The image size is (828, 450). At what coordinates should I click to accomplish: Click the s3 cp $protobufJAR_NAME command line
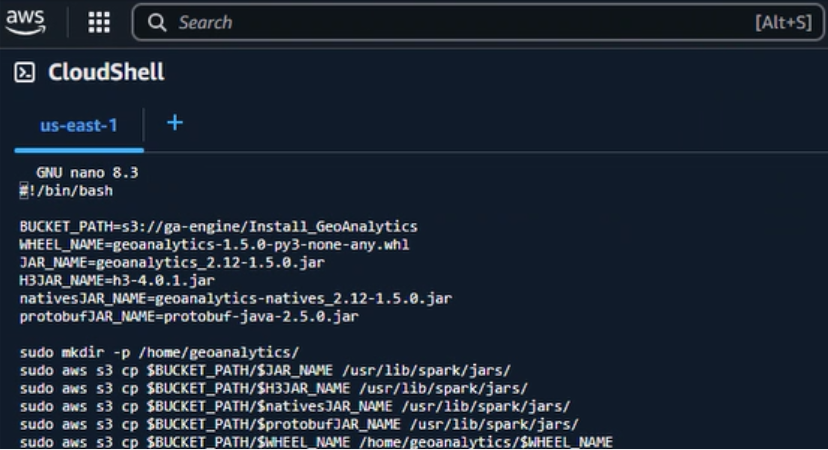click(299, 424)
